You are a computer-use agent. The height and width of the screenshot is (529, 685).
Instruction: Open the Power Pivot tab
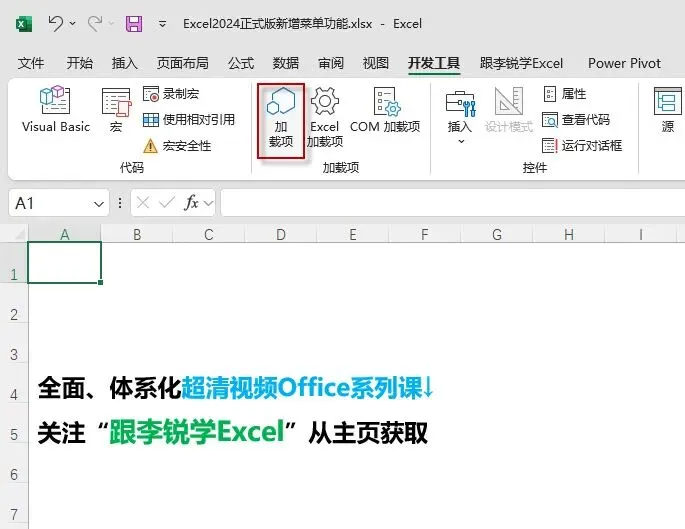click(x=624, y=63)
